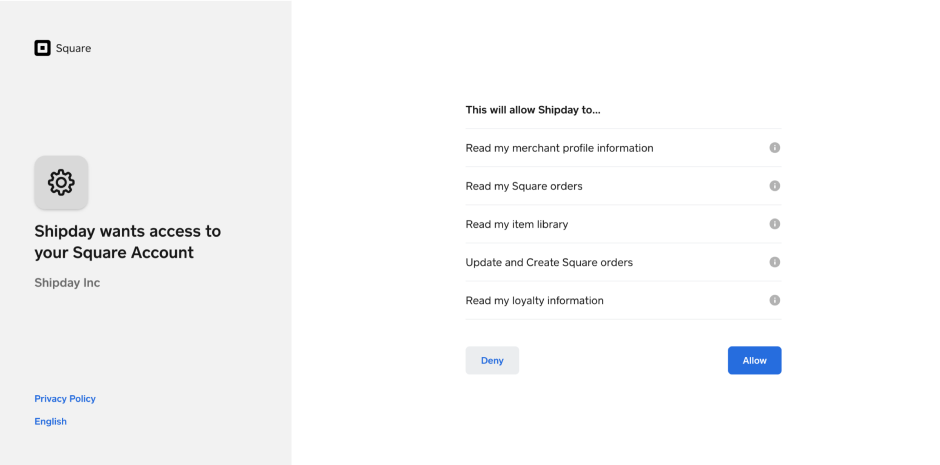Show info for merchant profile information permission
This screenshot has width=940, height=465.
tap(775, 147)
